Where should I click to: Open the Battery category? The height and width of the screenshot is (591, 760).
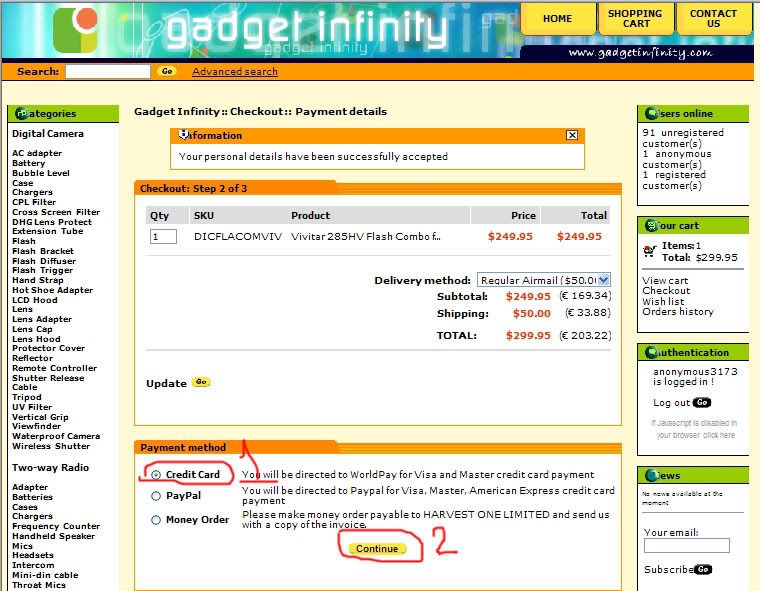click(28, 163)
